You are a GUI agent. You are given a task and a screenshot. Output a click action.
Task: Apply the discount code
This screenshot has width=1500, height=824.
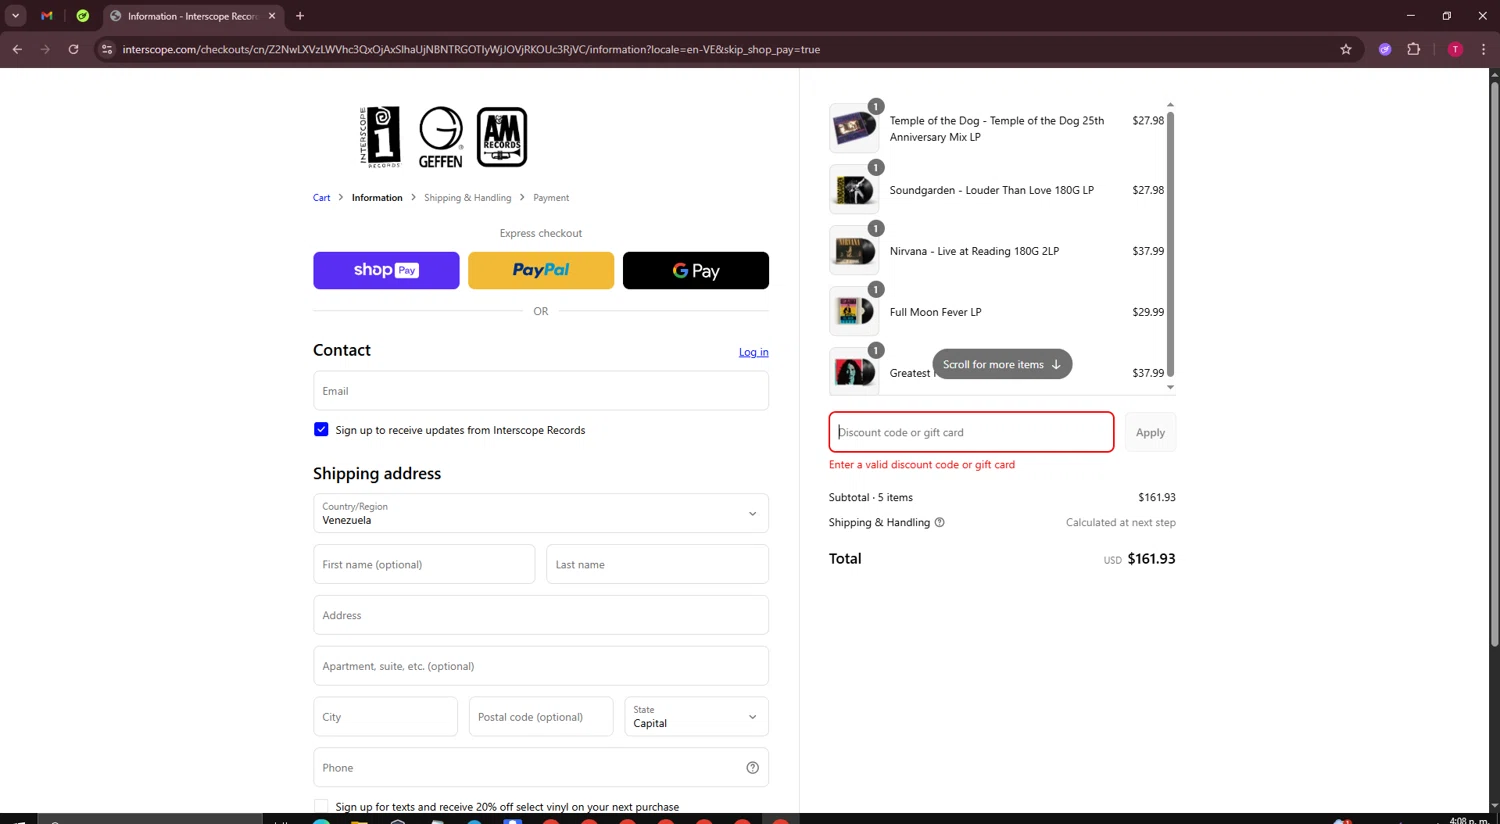1150,432
